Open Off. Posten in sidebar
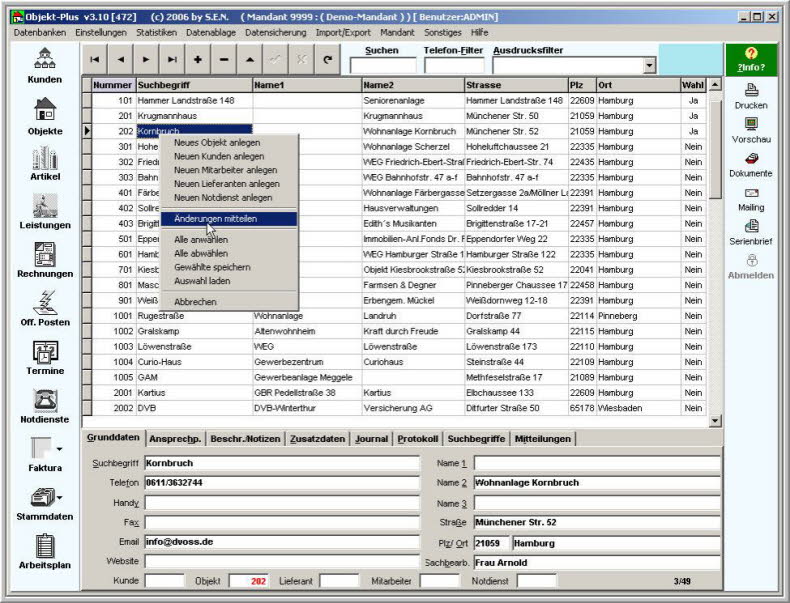This screenshot has width=790, height=603. click(45, 308)
